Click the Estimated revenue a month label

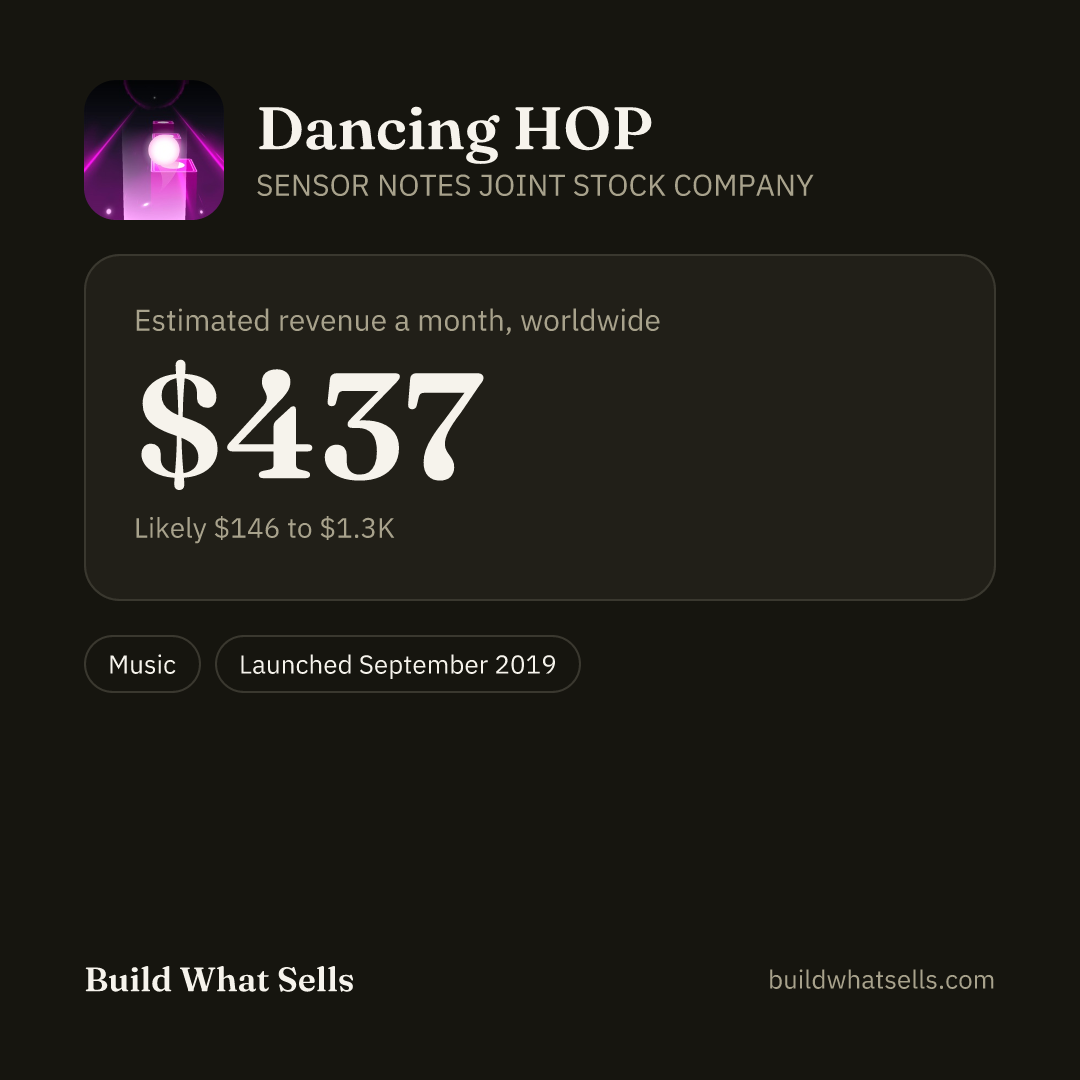click(x=397, y=321)
